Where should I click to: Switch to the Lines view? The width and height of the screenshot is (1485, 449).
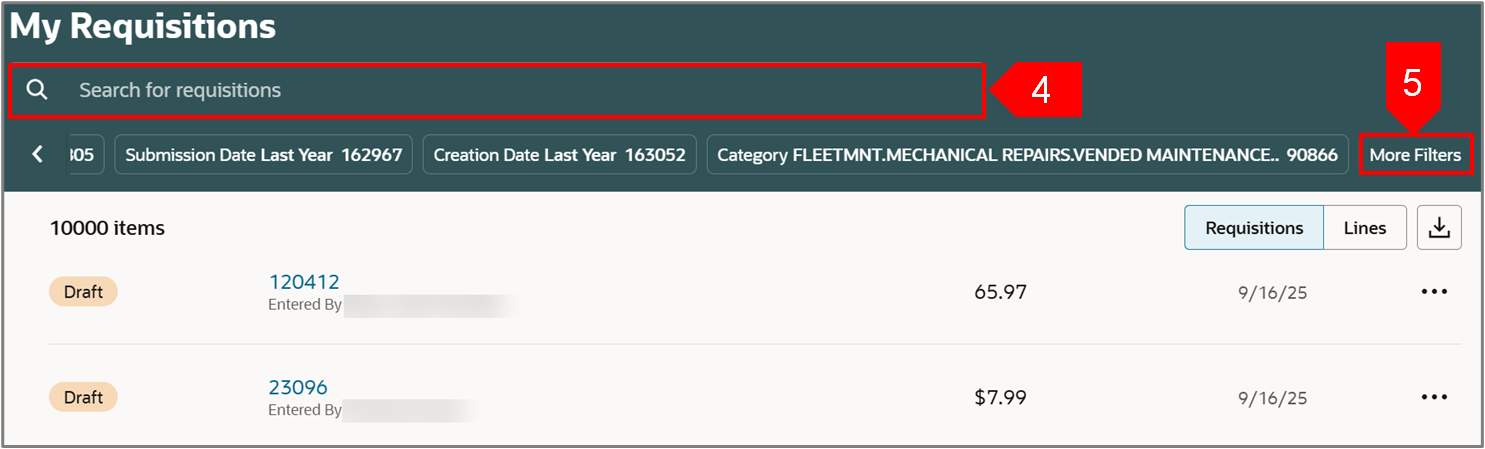tap(1365, 228)
